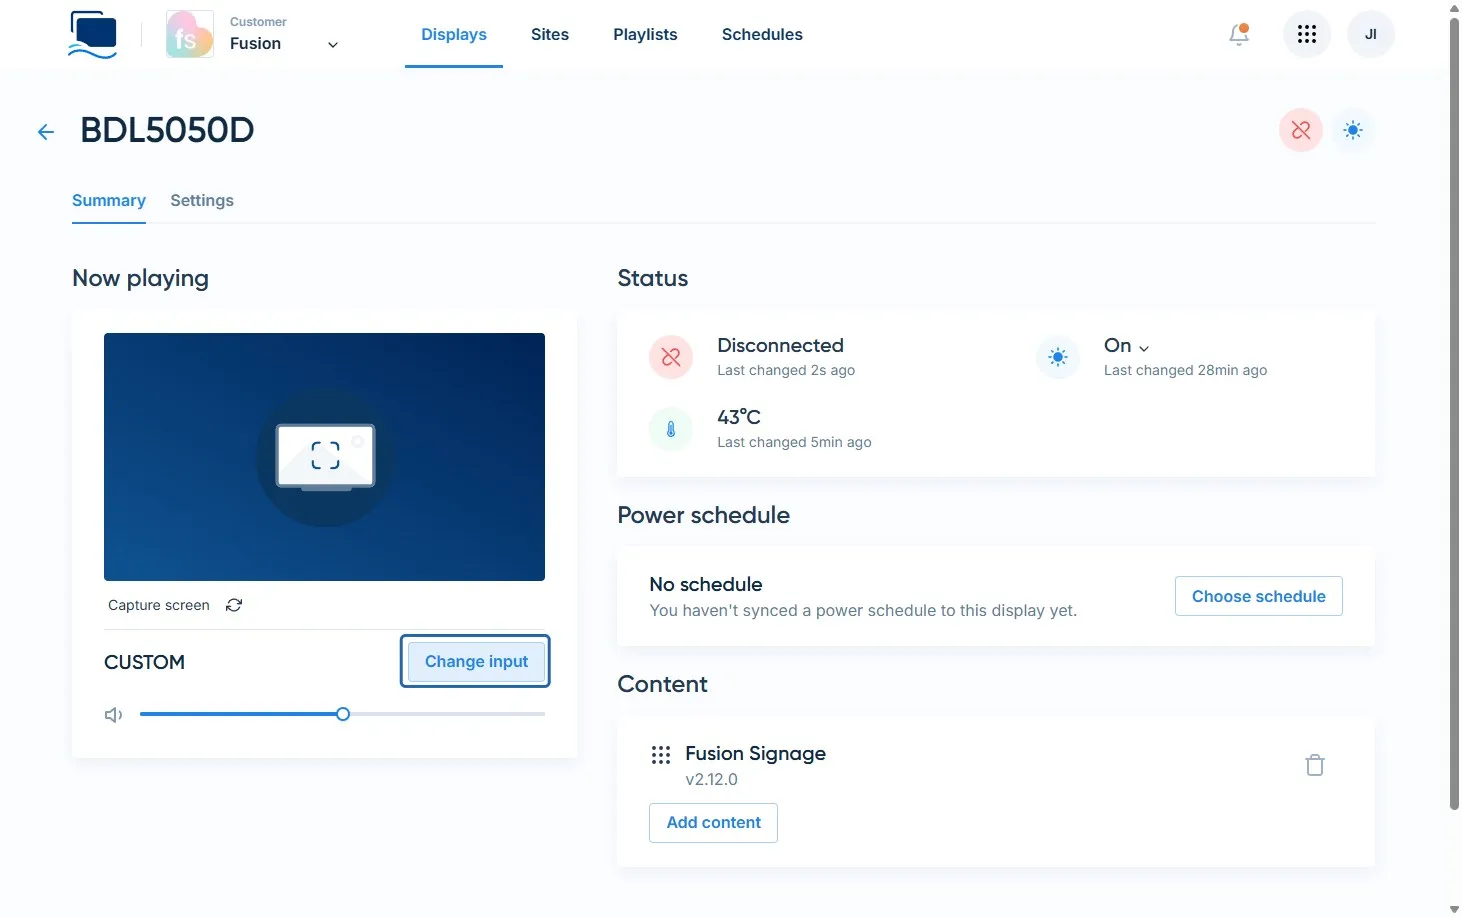Screen dimensions: 1462x917
Task: Click the Fusion customer avatar icon
Action: [190, 34]
